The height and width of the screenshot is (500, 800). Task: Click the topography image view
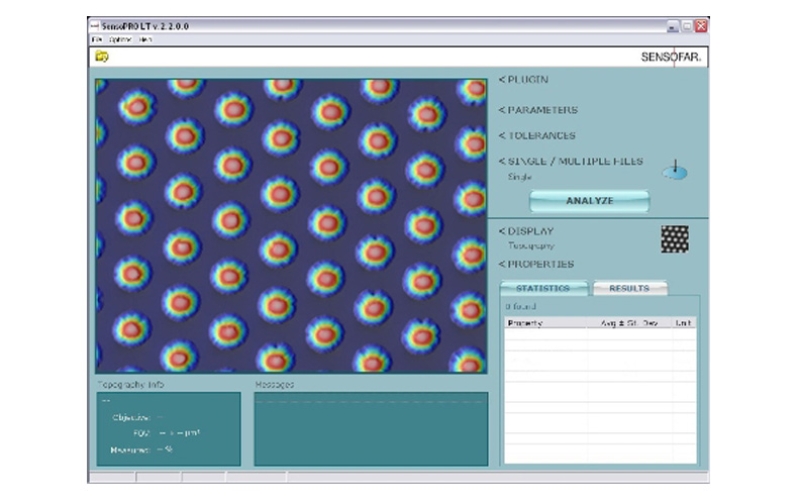(x=291, y=226)
